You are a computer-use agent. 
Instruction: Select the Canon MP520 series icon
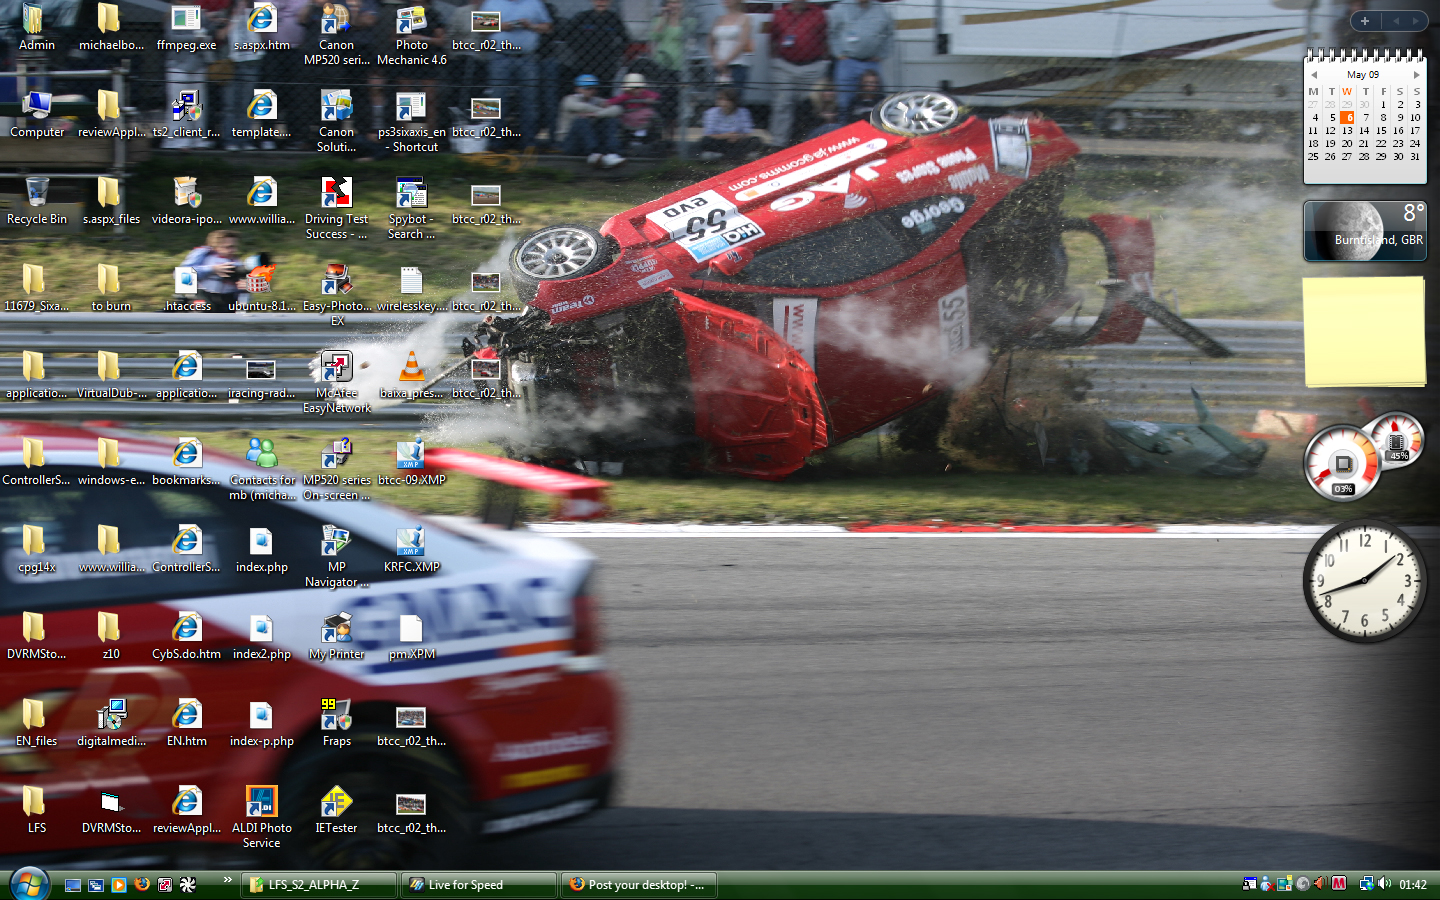(336, 35)
